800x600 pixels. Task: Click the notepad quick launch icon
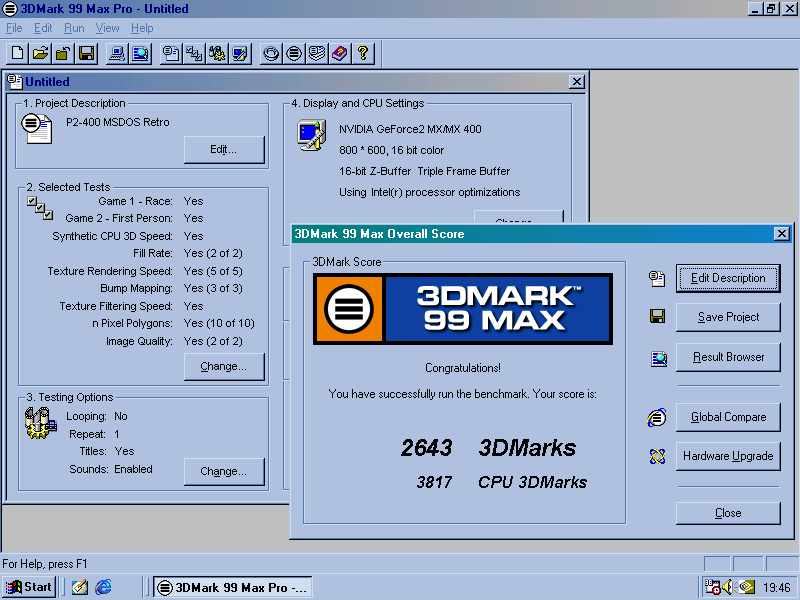point(79,587)
